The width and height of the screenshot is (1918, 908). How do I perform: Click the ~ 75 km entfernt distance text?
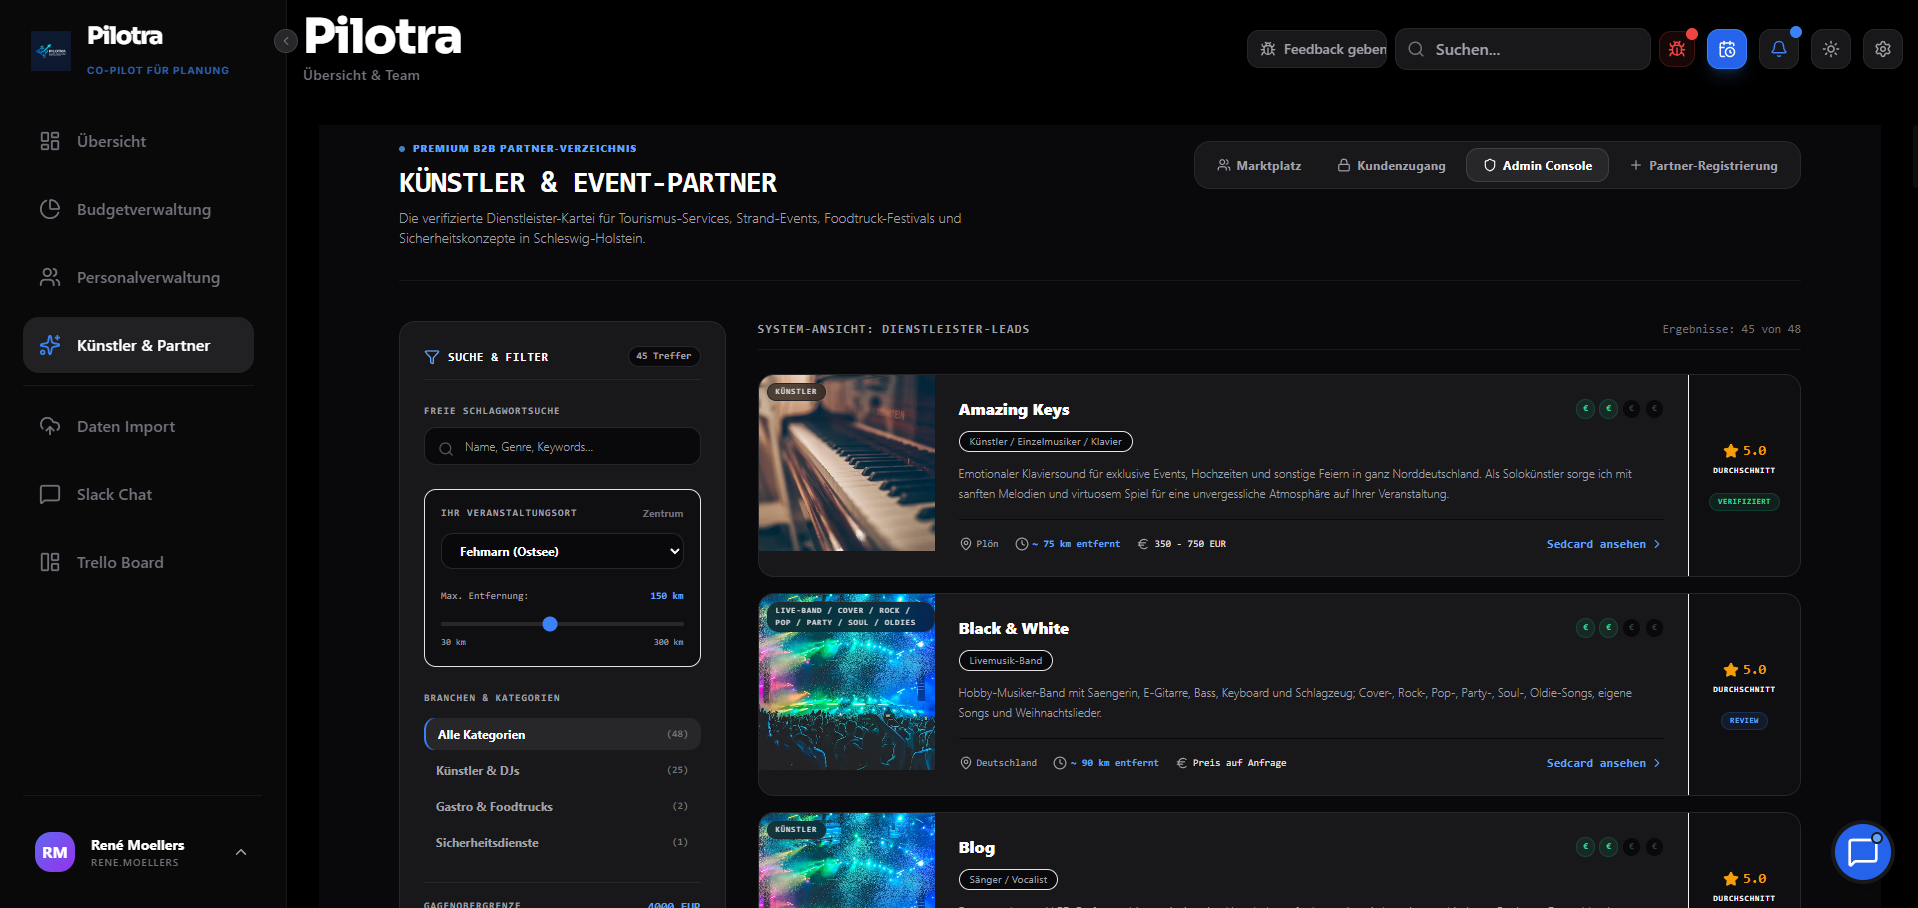(1076, 544)
